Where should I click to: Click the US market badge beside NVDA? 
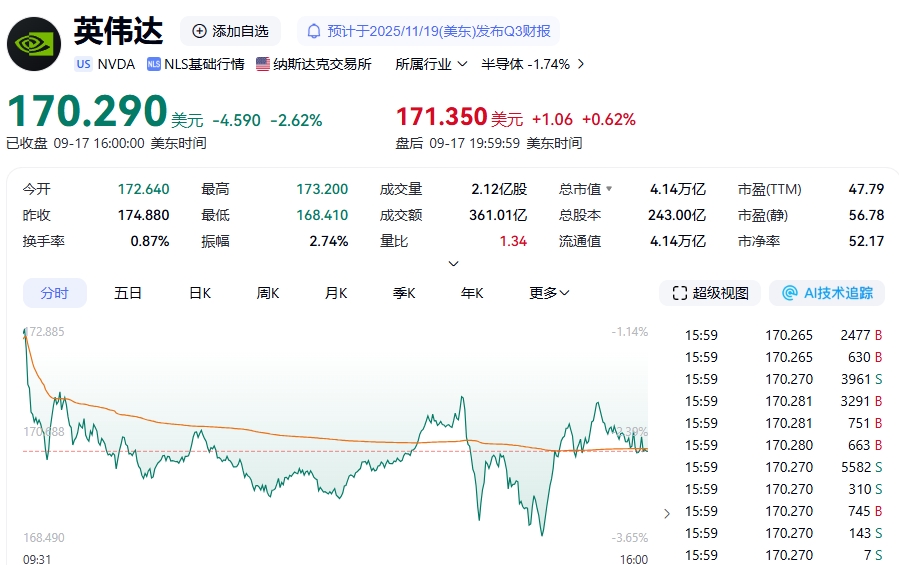point(84,64)
